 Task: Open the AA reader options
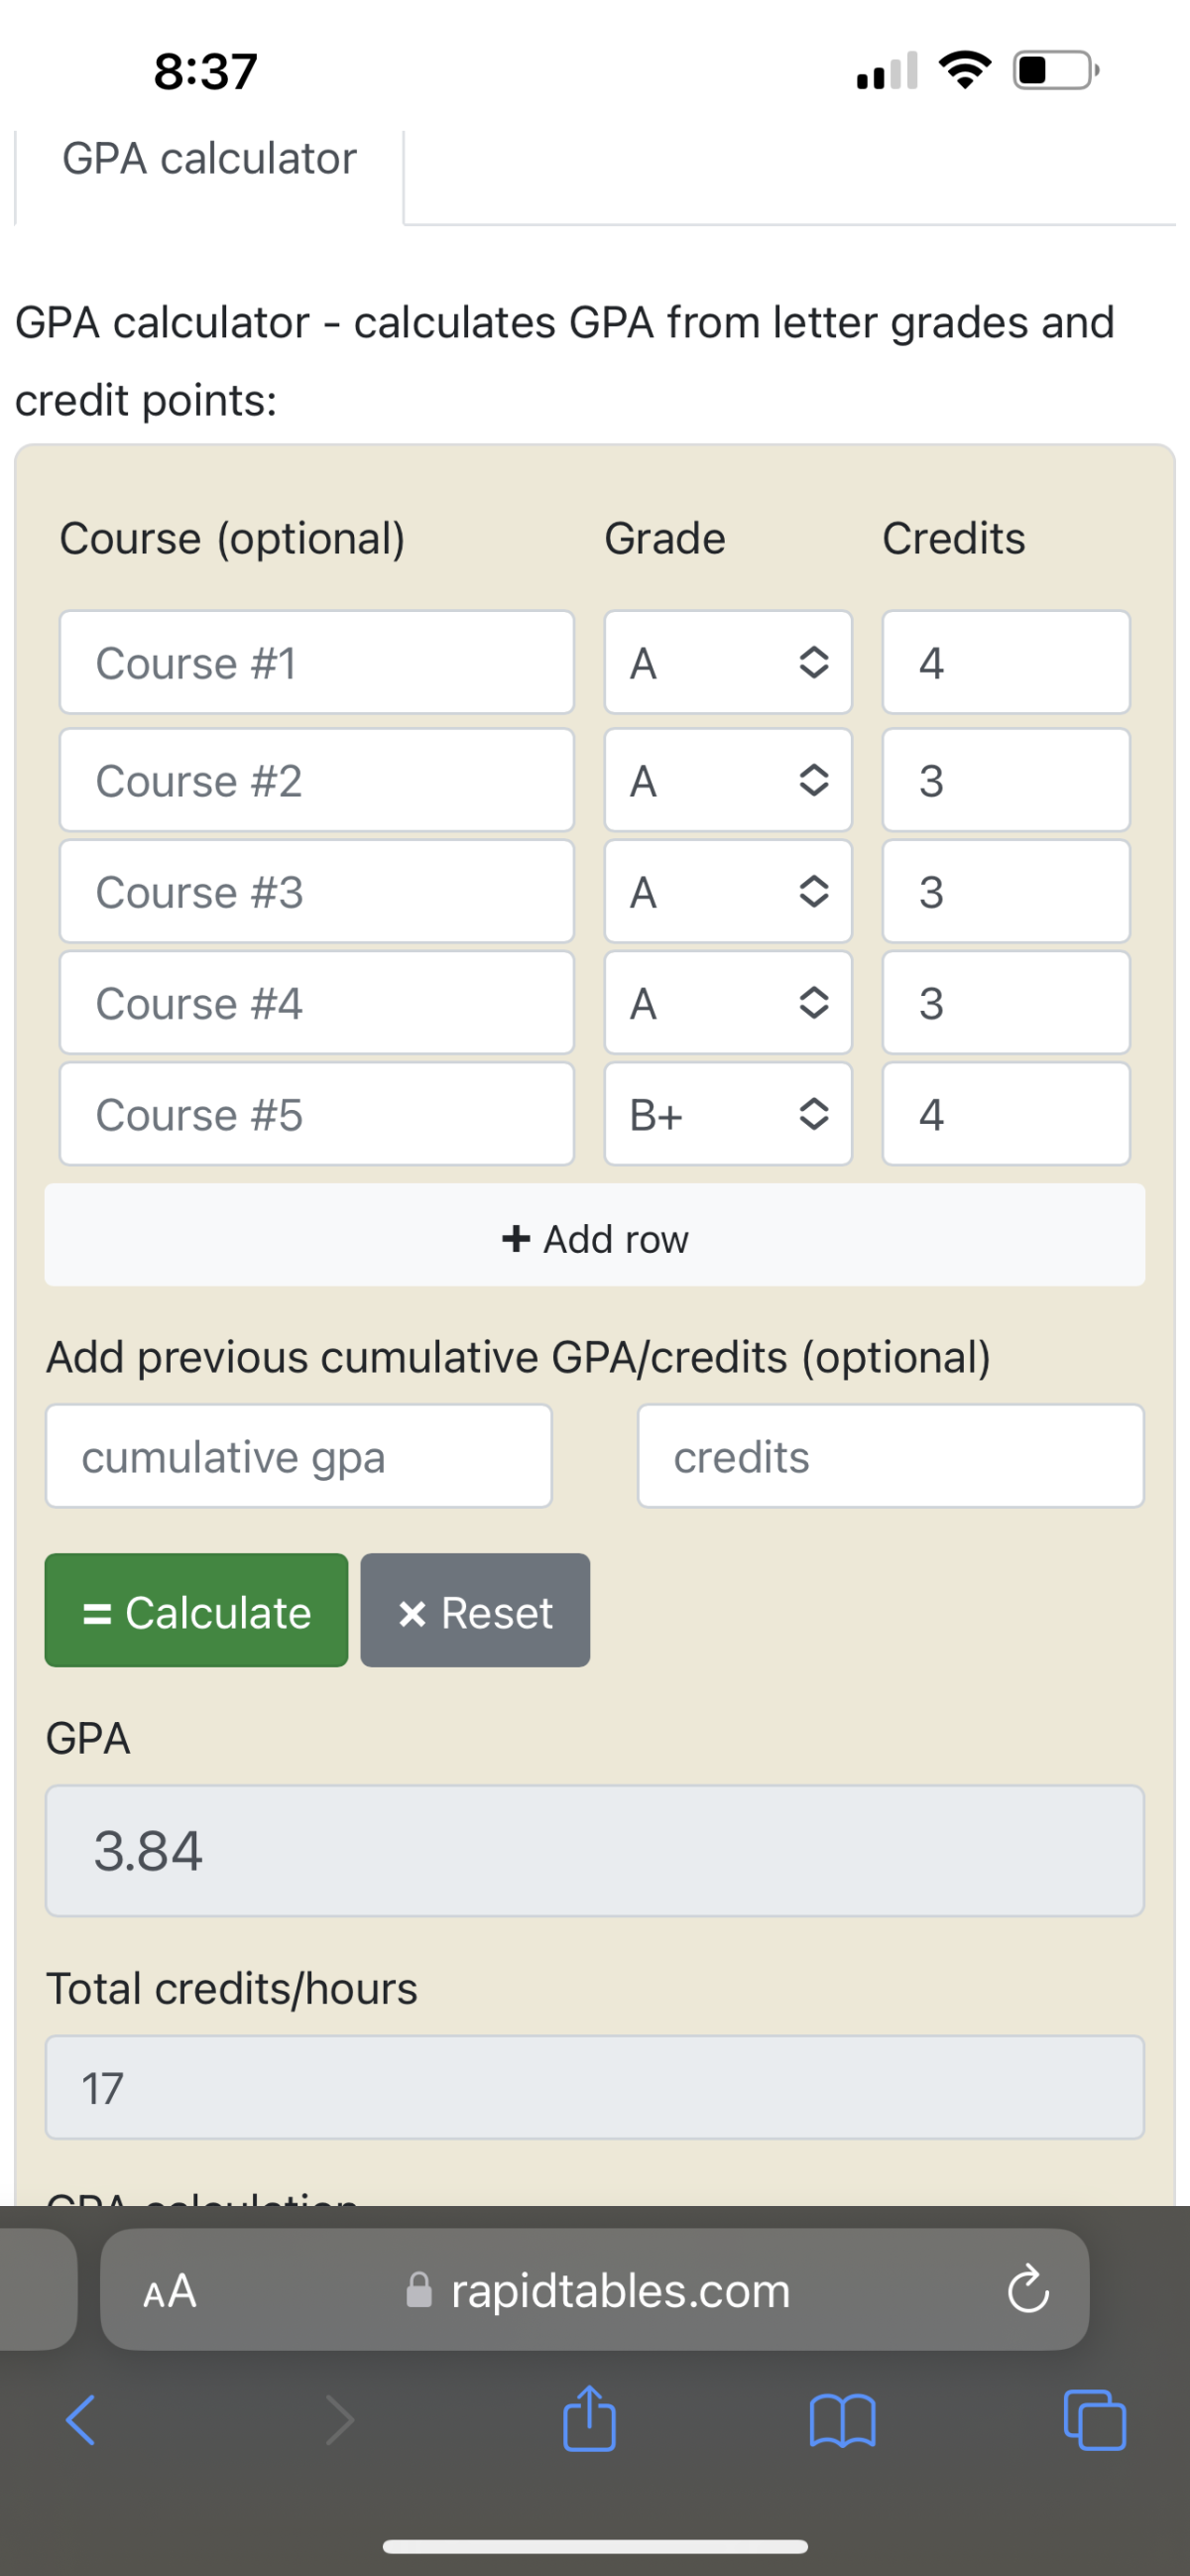pyautogui.click(x=170, y=2290)
